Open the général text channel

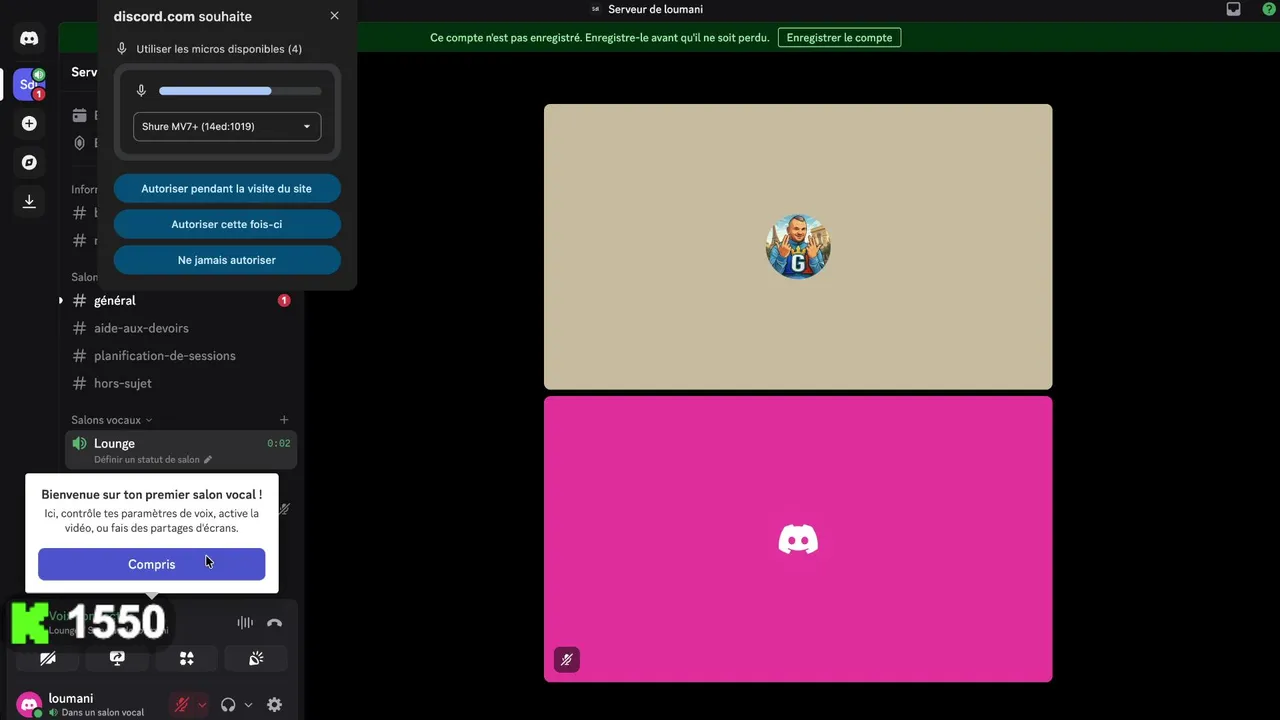point(180,301)
